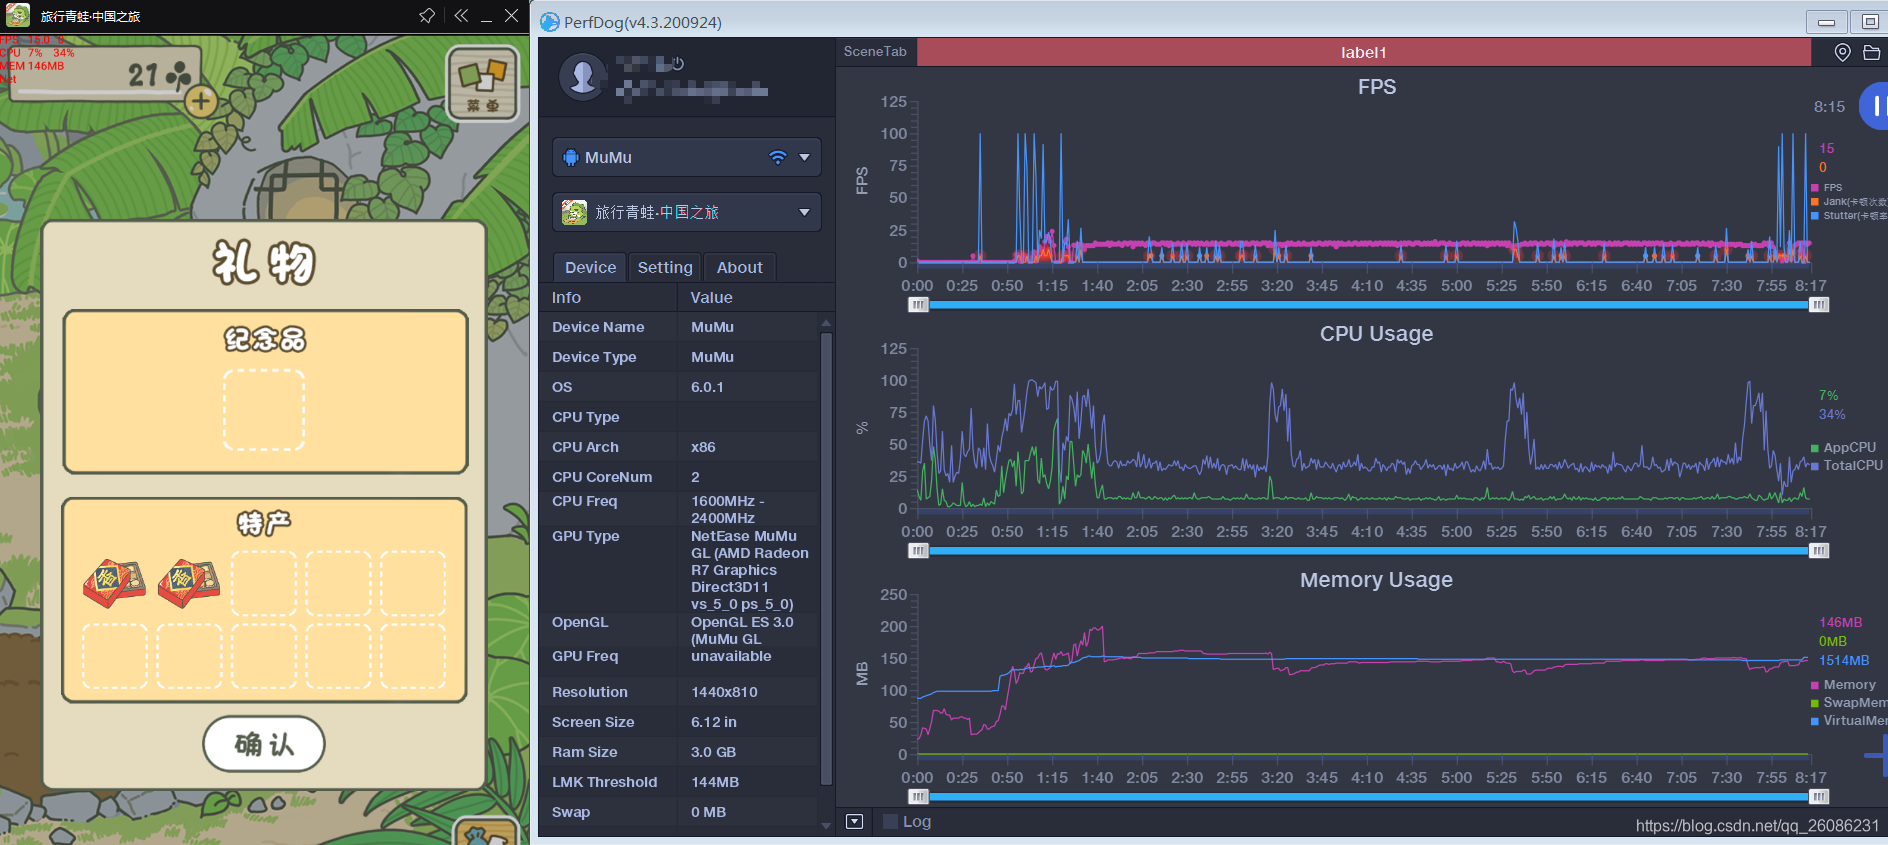1888x845 pixels.
Task: Click the left handle of the Memory Usage range slider
Action: click(918, 797)
